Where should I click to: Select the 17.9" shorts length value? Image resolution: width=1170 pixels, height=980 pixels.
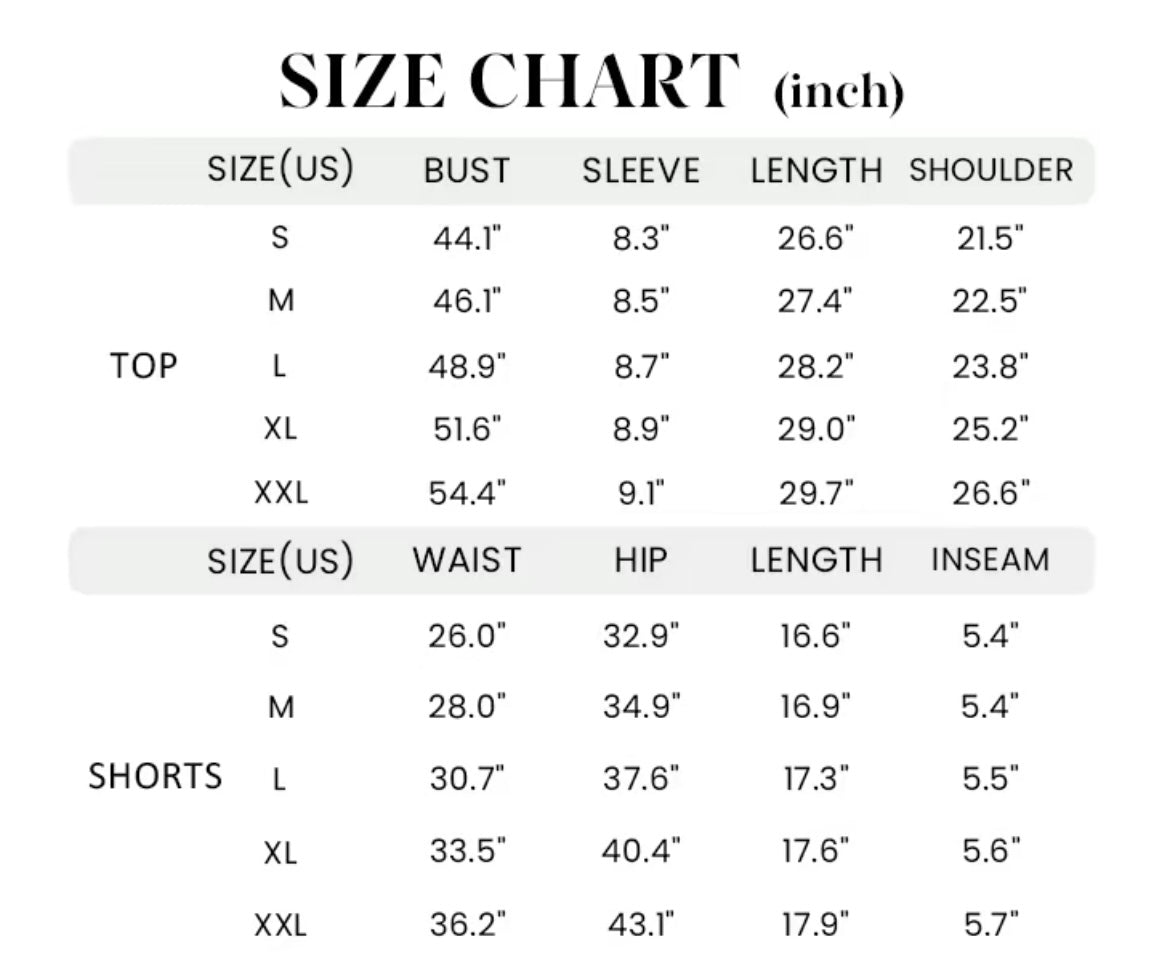815,925
